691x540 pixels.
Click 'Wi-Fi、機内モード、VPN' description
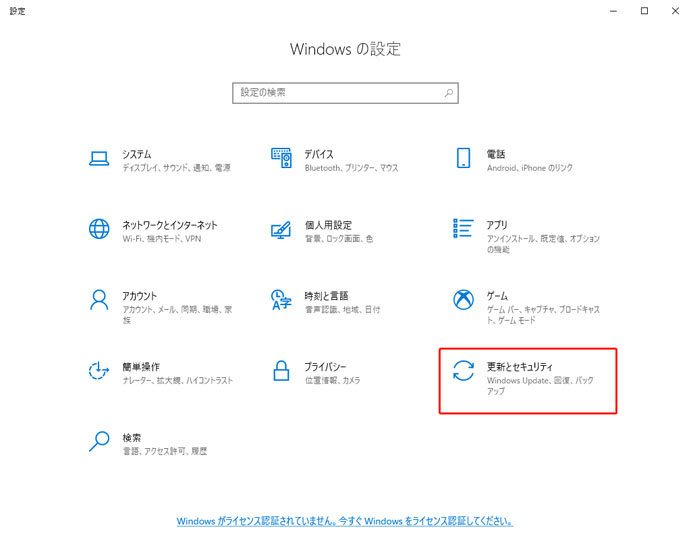162,239
